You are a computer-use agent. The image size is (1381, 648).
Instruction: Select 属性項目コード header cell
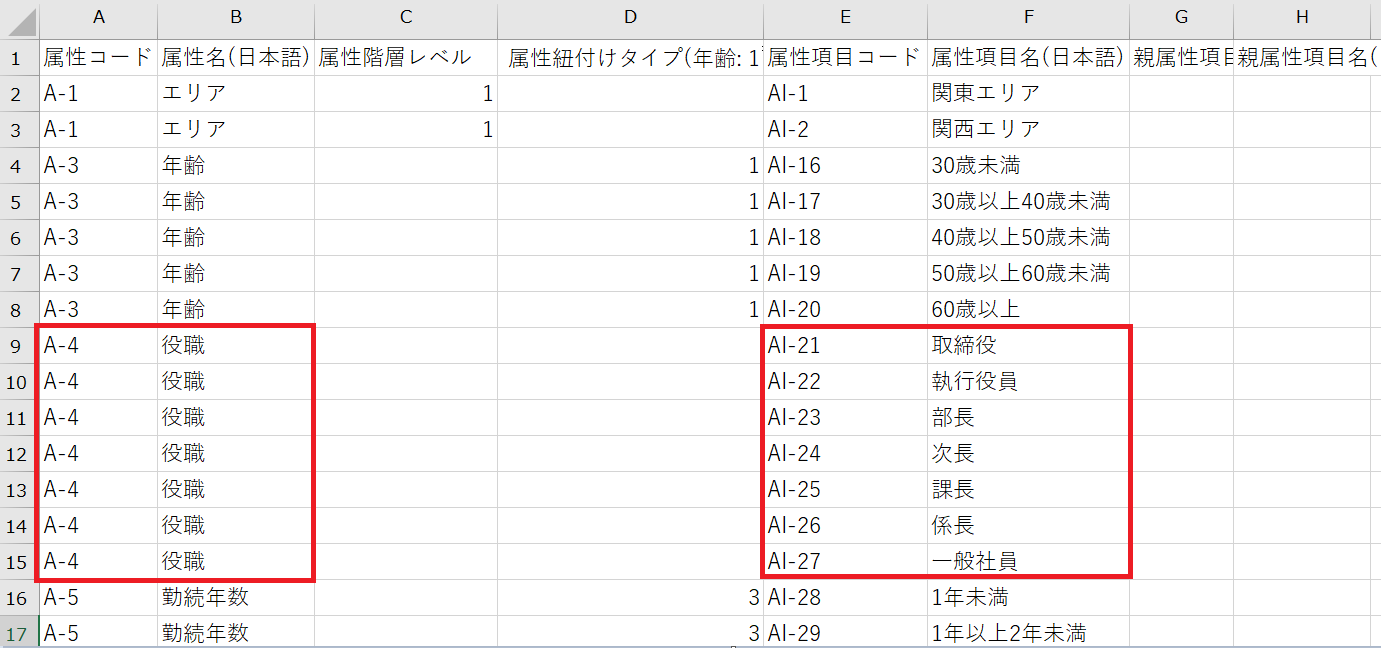(x=845, y=58)
